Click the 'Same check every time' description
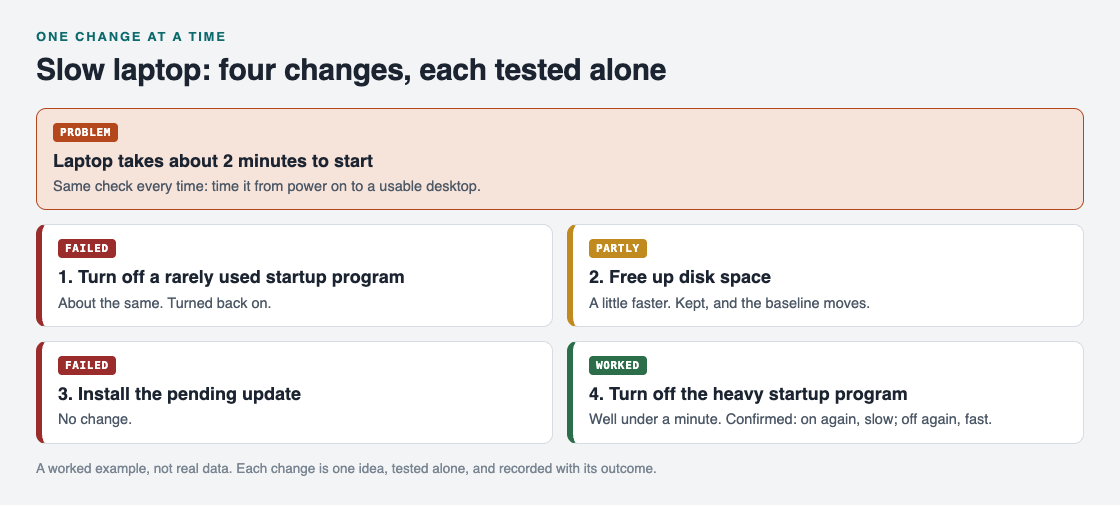This screenshot has width=1120, height=505. pyautogui.click(x=266, y=186)
